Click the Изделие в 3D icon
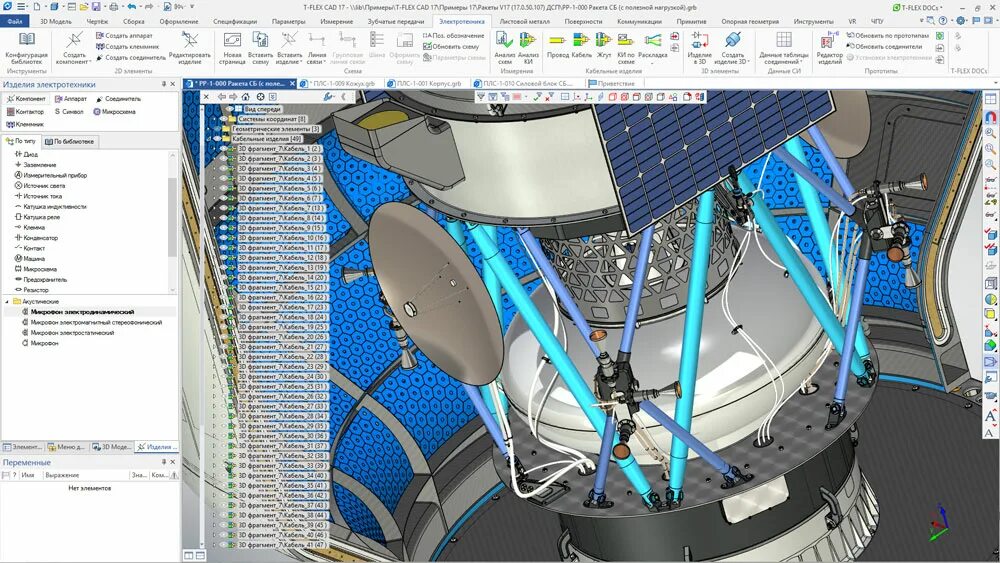The width and height of the screenshot is (1000, 563). point(699,41)
